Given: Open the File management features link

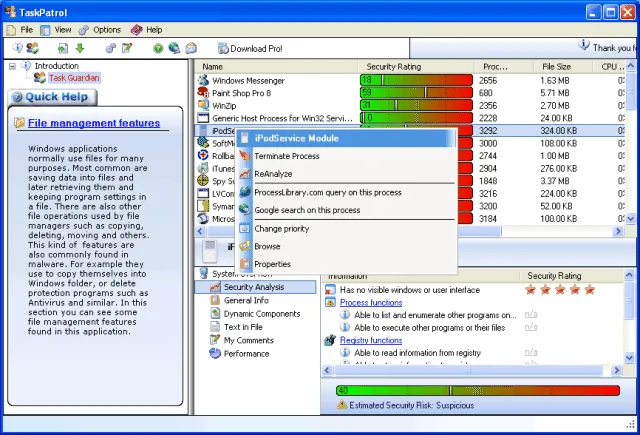Looking at the screenshot, I should coord(94,123).
